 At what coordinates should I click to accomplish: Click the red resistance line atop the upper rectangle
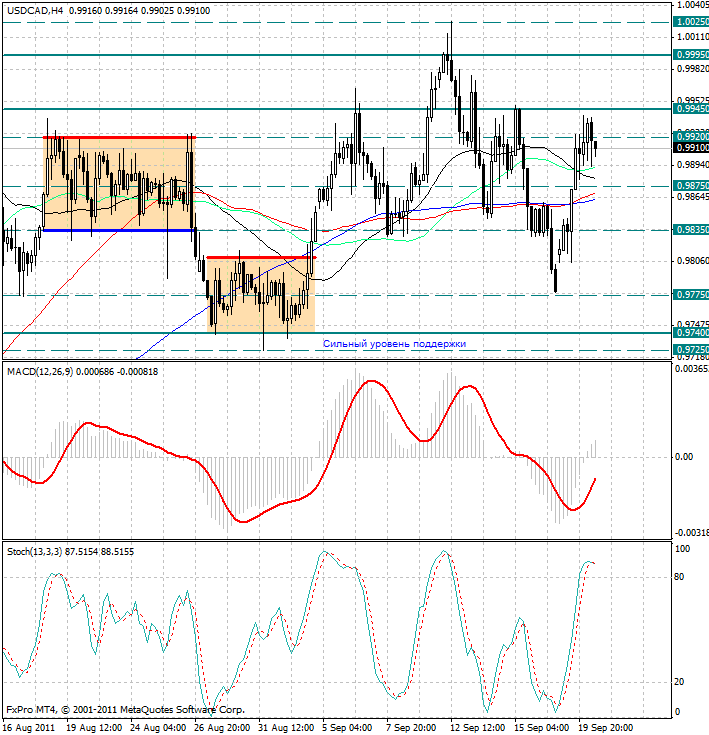118,137
